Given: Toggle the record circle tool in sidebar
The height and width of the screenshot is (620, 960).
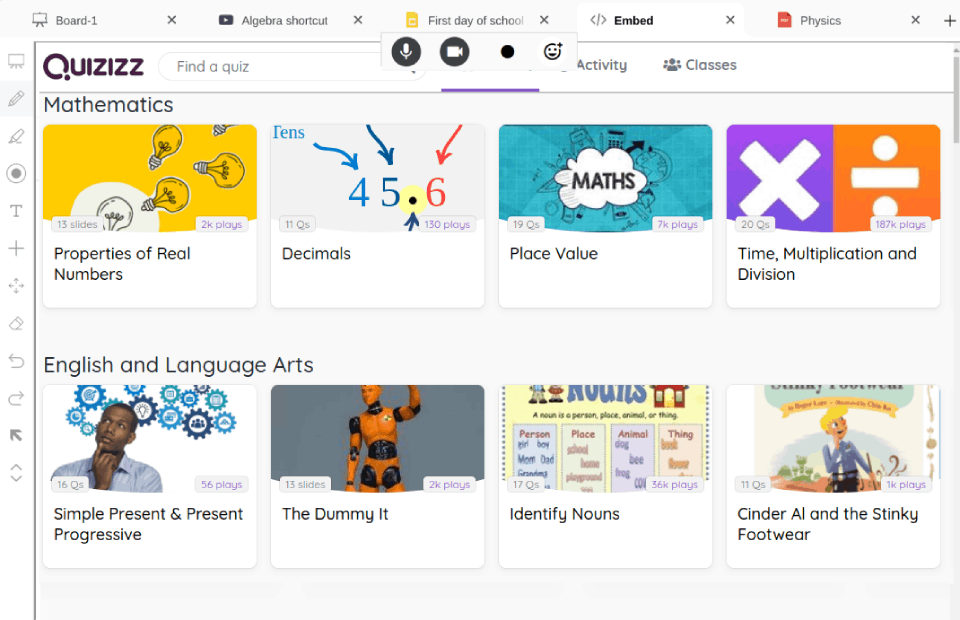Looking at the screenshot, I should pyautogui.click(x=16, y=174).
